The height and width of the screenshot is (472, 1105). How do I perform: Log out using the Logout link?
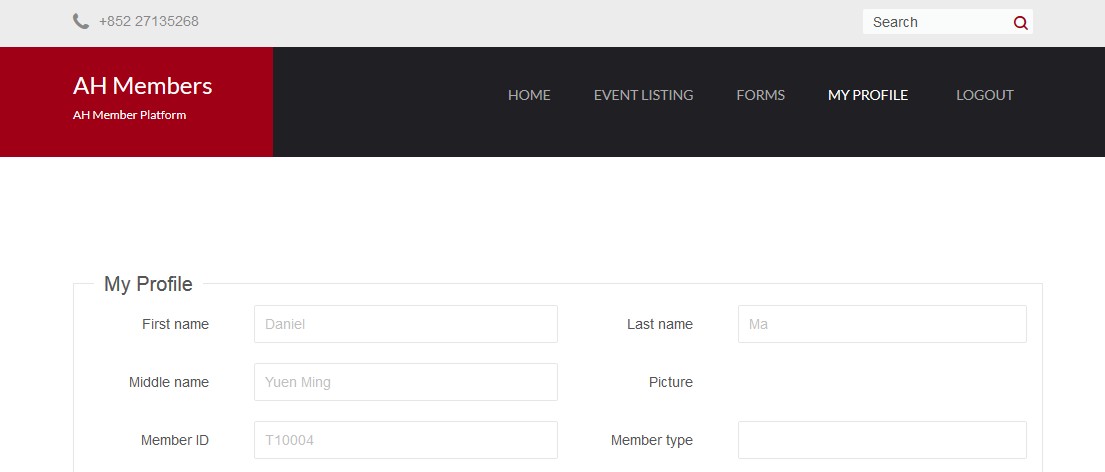click(984, 95)
